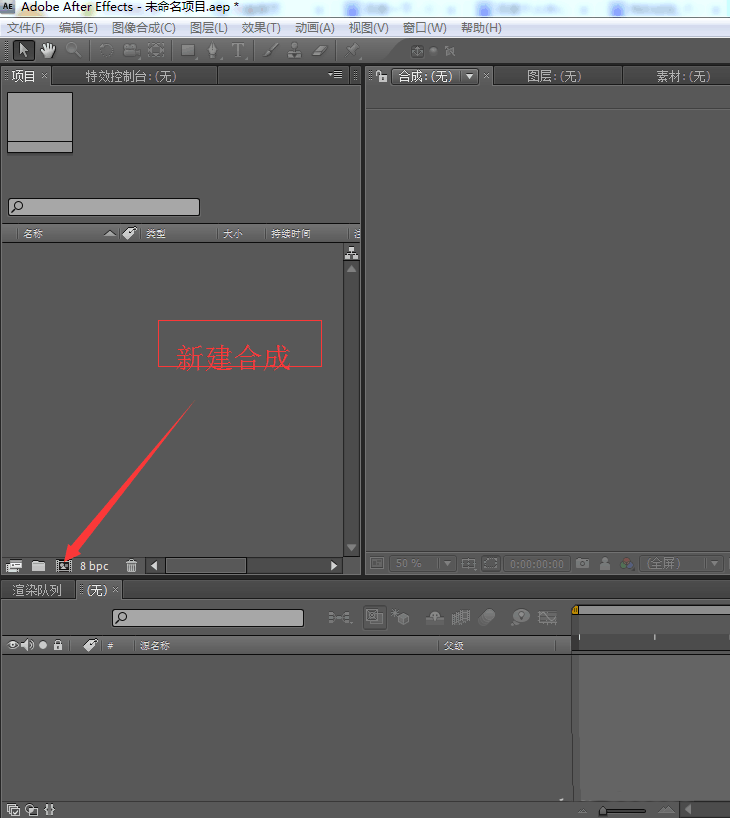The width and height of the screenshot is (730, 818).
Task: Toggle viewer lock icon beside 合成 tab
Action: coord(382,76)
